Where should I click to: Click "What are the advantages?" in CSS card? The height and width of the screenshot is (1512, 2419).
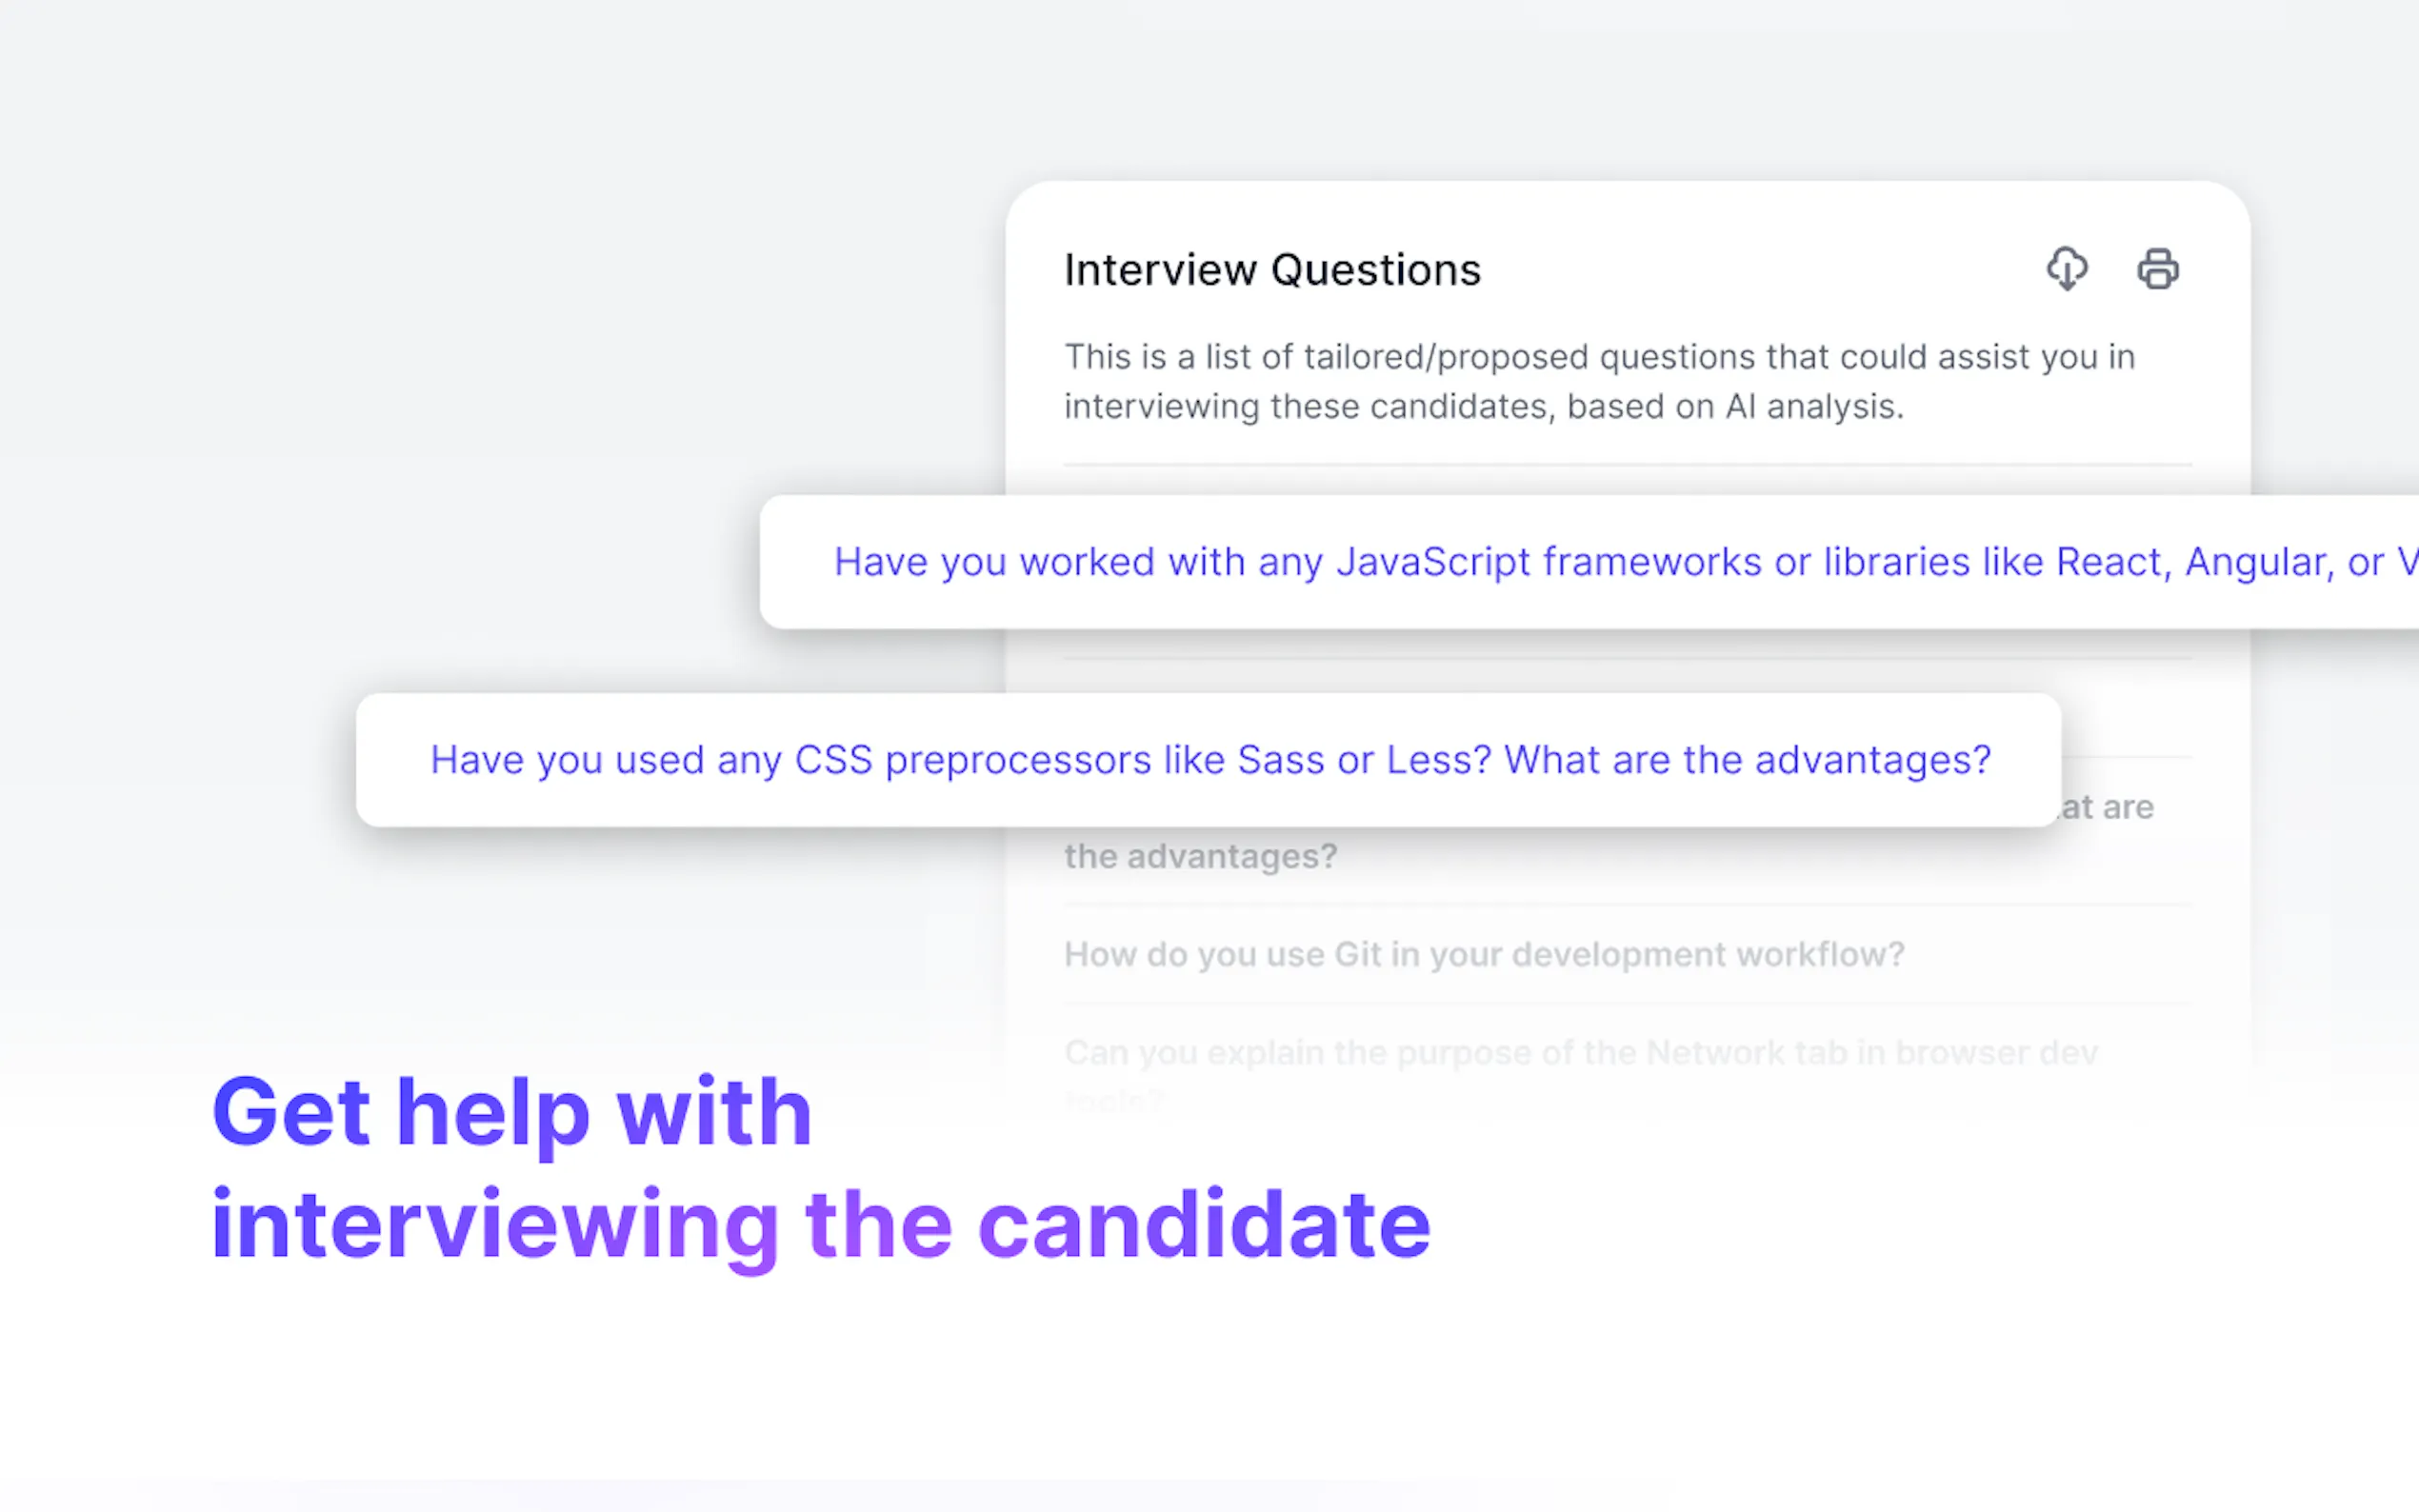pyautogui.click(x=1747, y=760)
